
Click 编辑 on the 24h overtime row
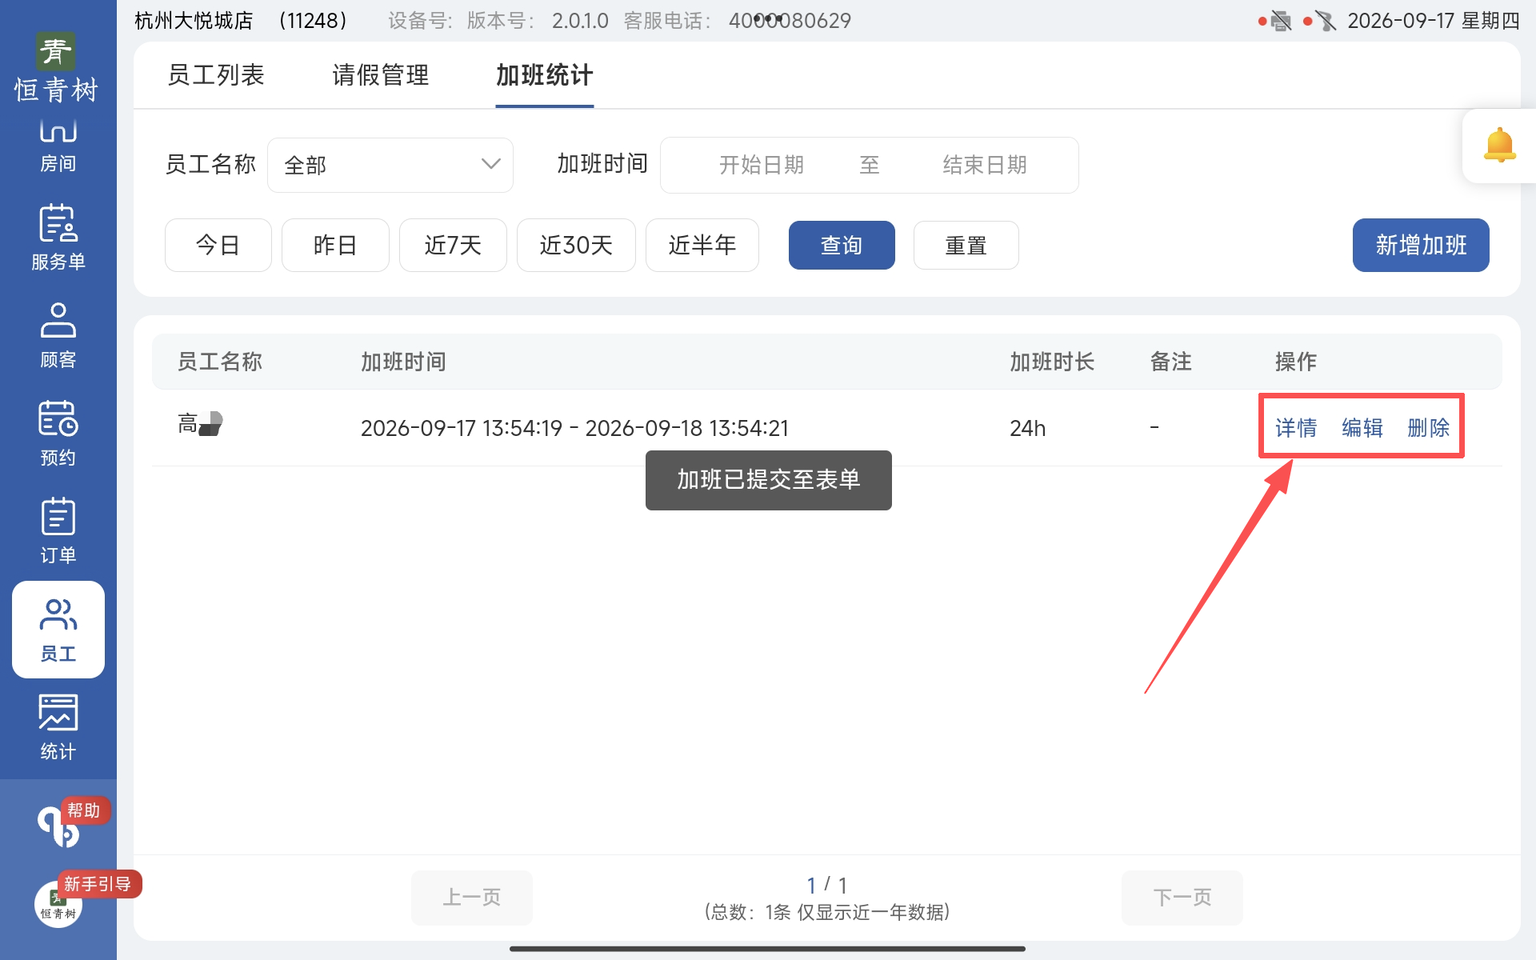pyautogui.click(x=1362, y=428)
